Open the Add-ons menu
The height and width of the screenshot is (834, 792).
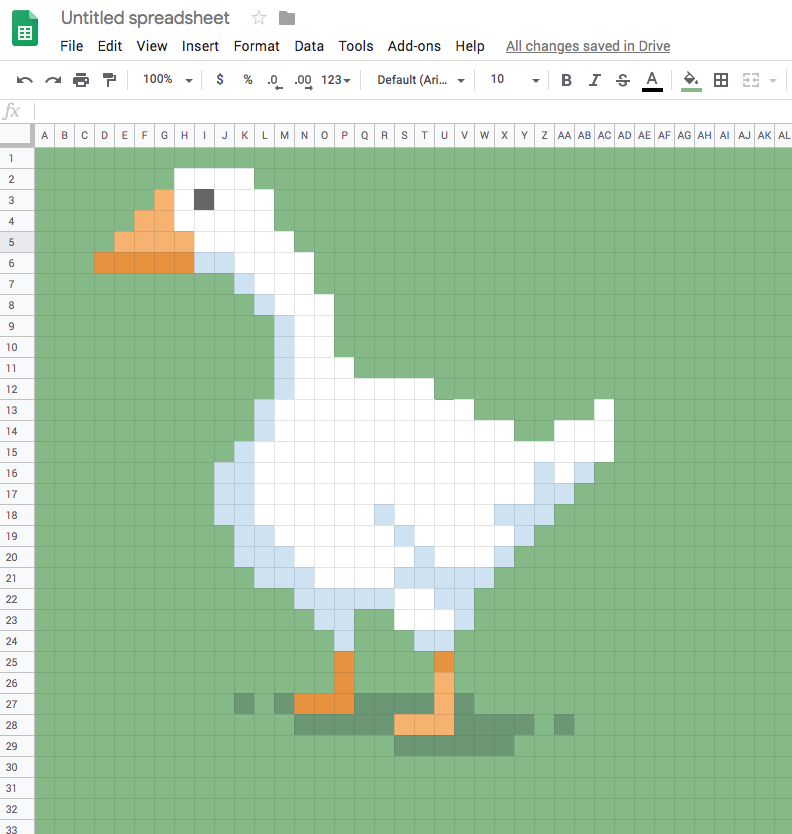(414, 46)
